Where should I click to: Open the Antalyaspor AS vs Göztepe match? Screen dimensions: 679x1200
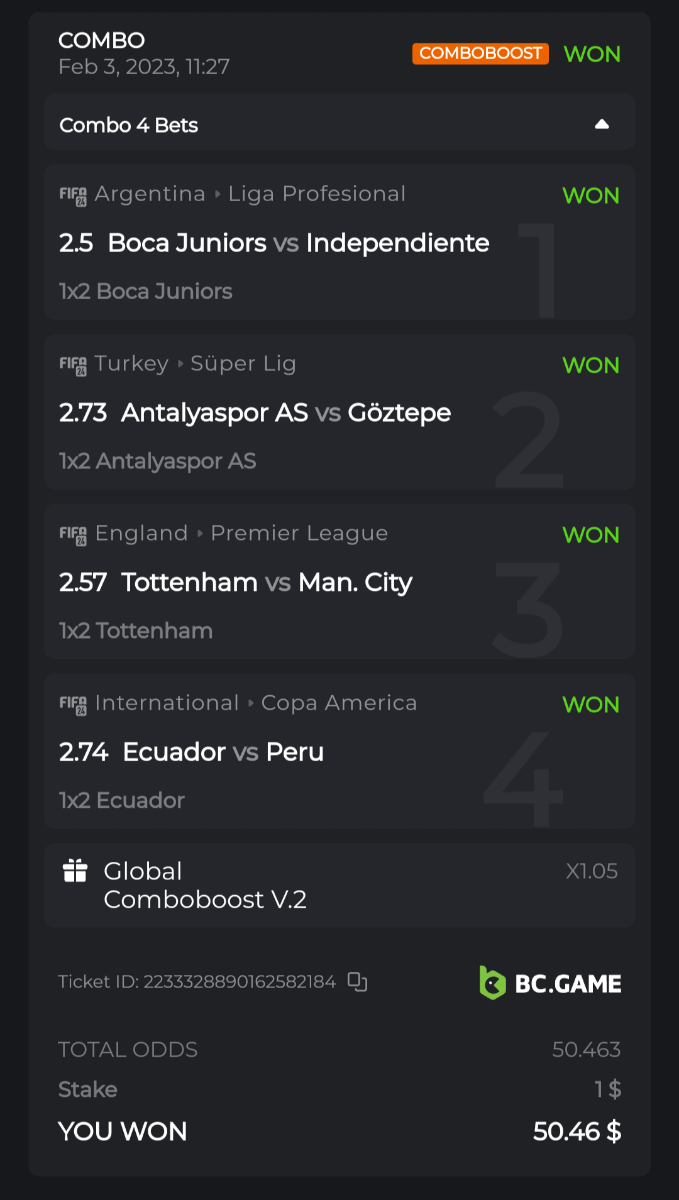pyautogui.click(x=285, y=413)
